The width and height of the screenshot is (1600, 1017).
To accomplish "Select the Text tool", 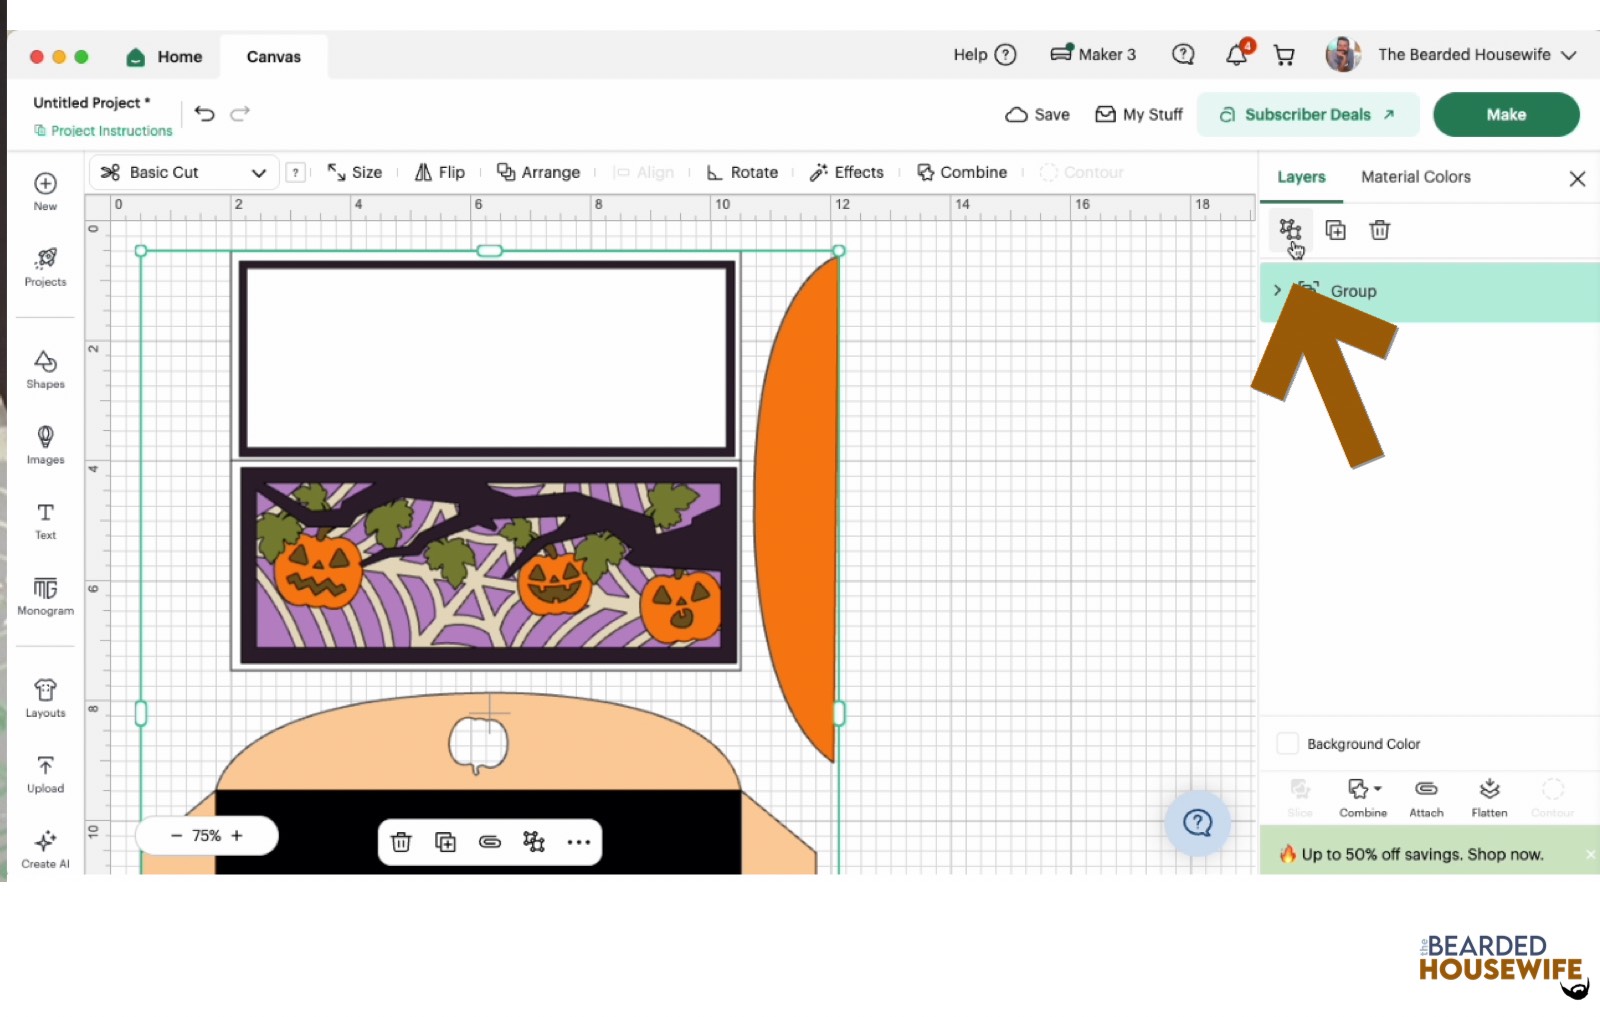I will pyautogui.click(x=45, y=520).
